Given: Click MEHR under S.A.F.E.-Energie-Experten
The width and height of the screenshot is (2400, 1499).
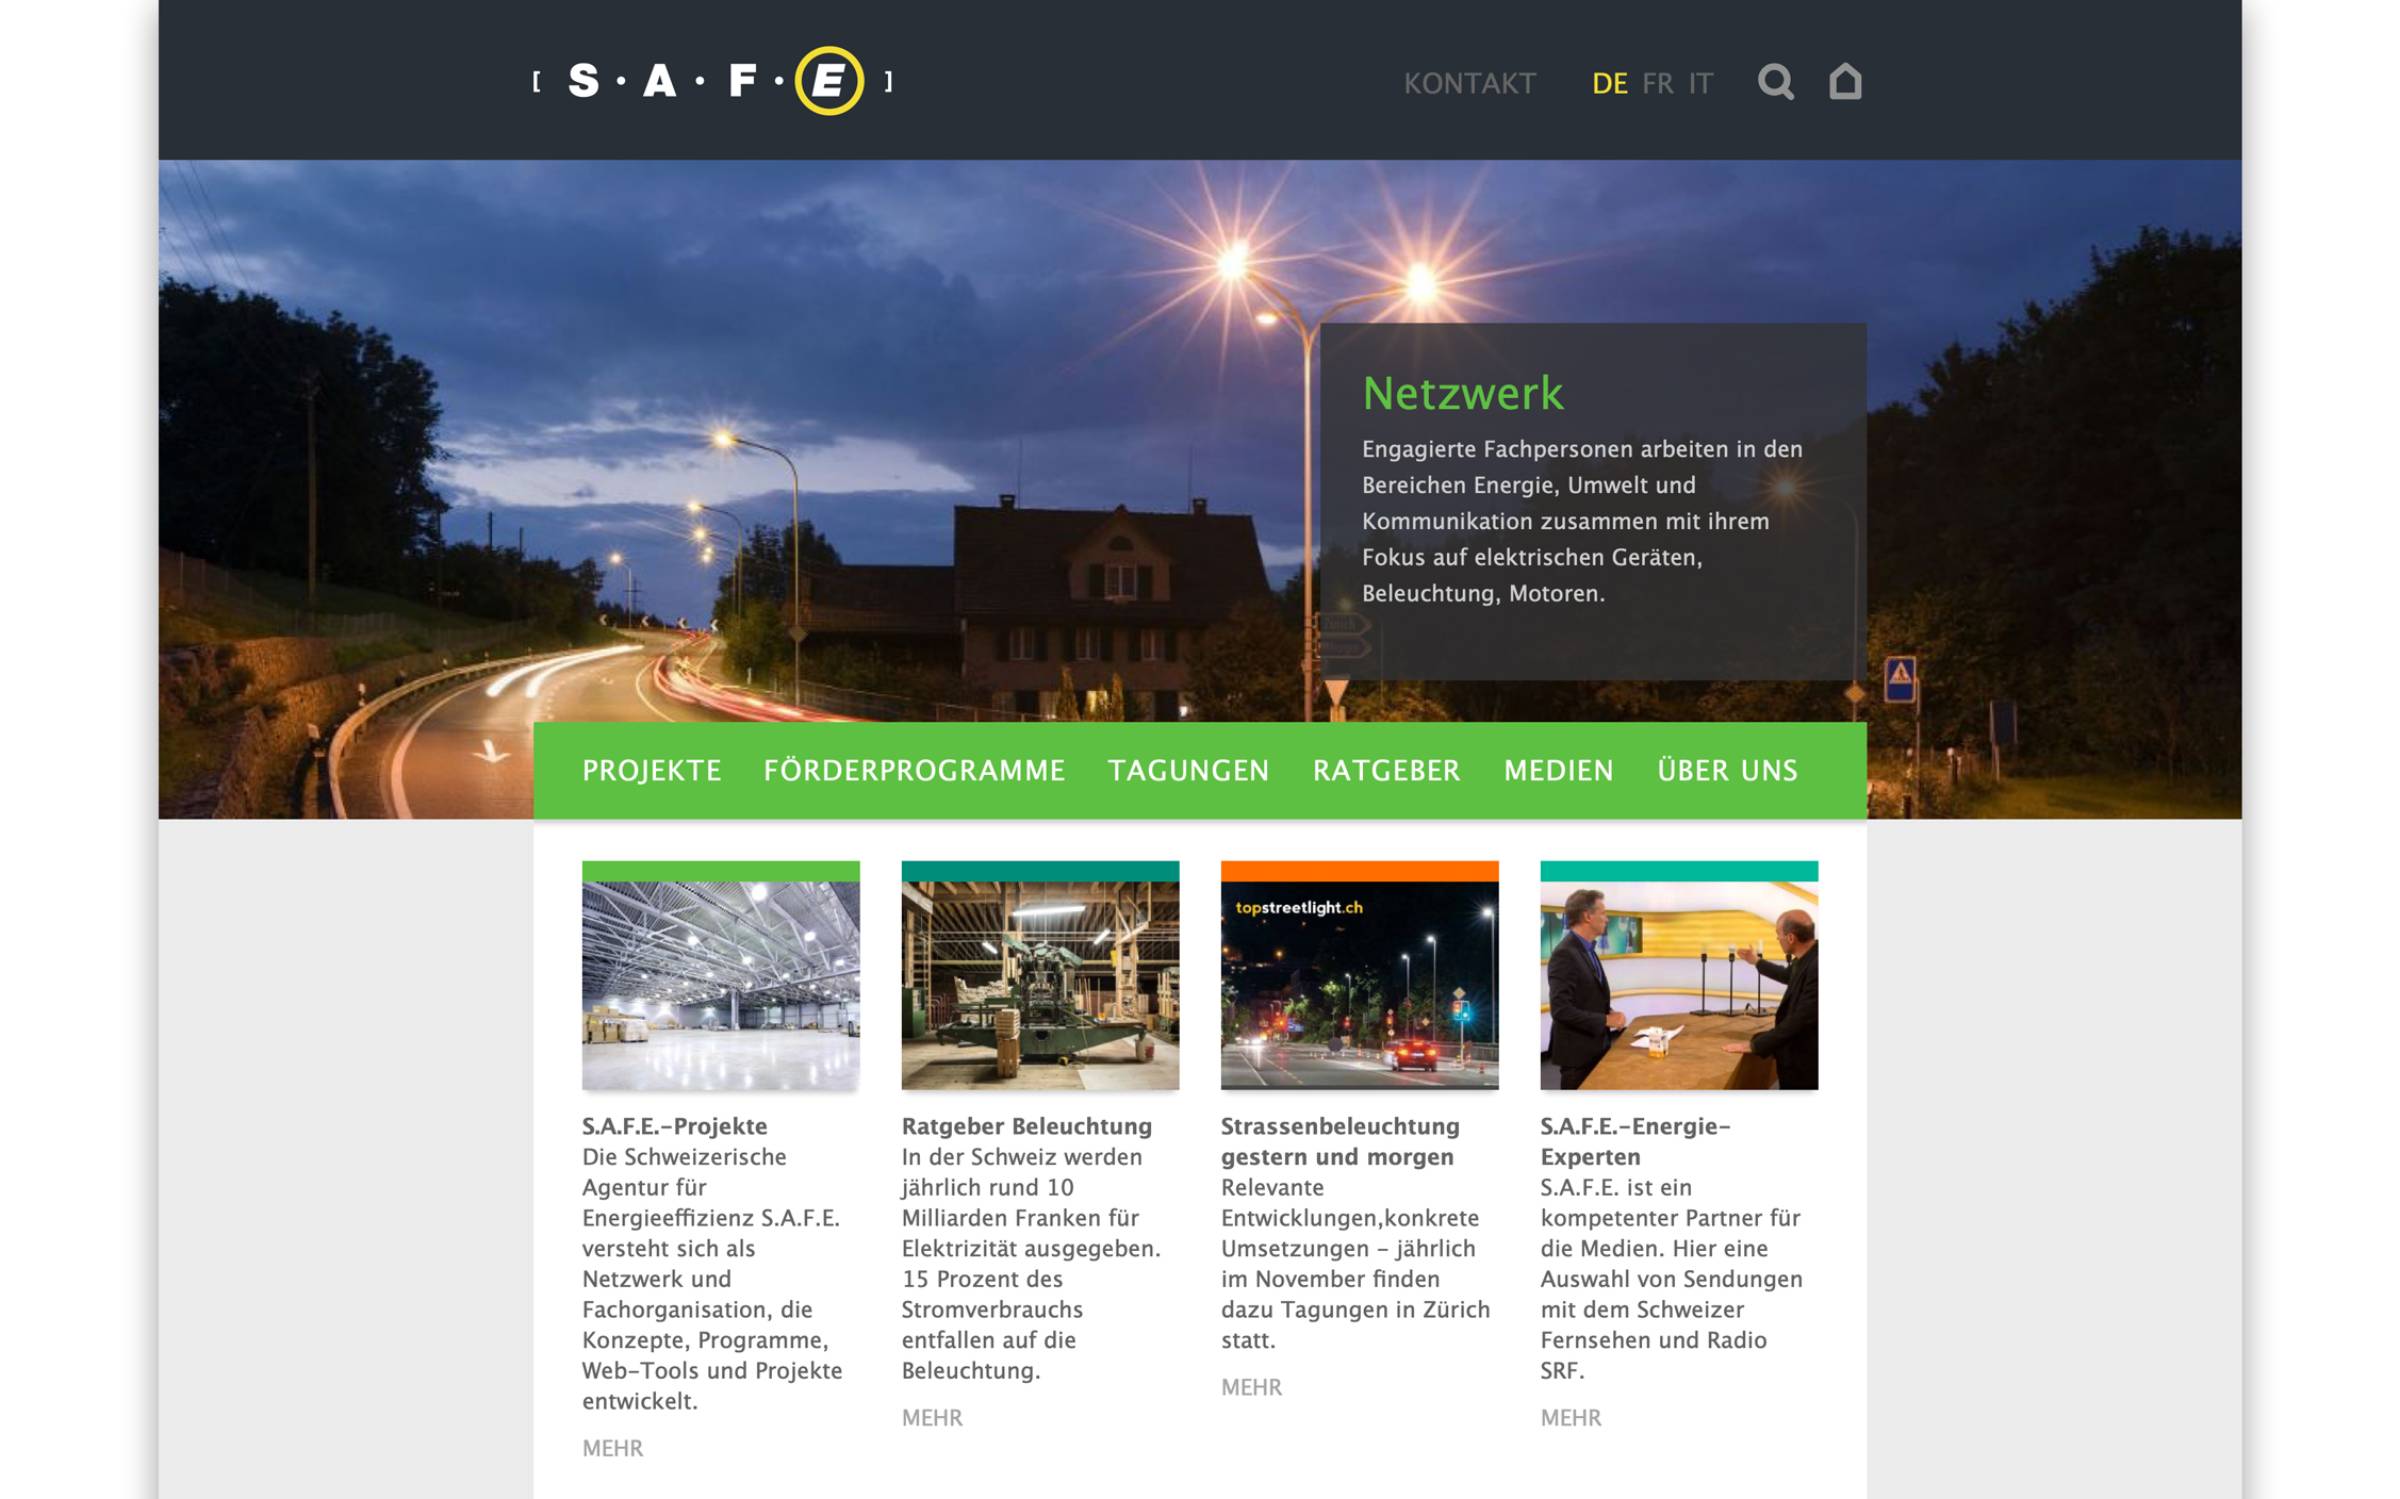Looking at the screenshot, I should tap(1570, 1418).
